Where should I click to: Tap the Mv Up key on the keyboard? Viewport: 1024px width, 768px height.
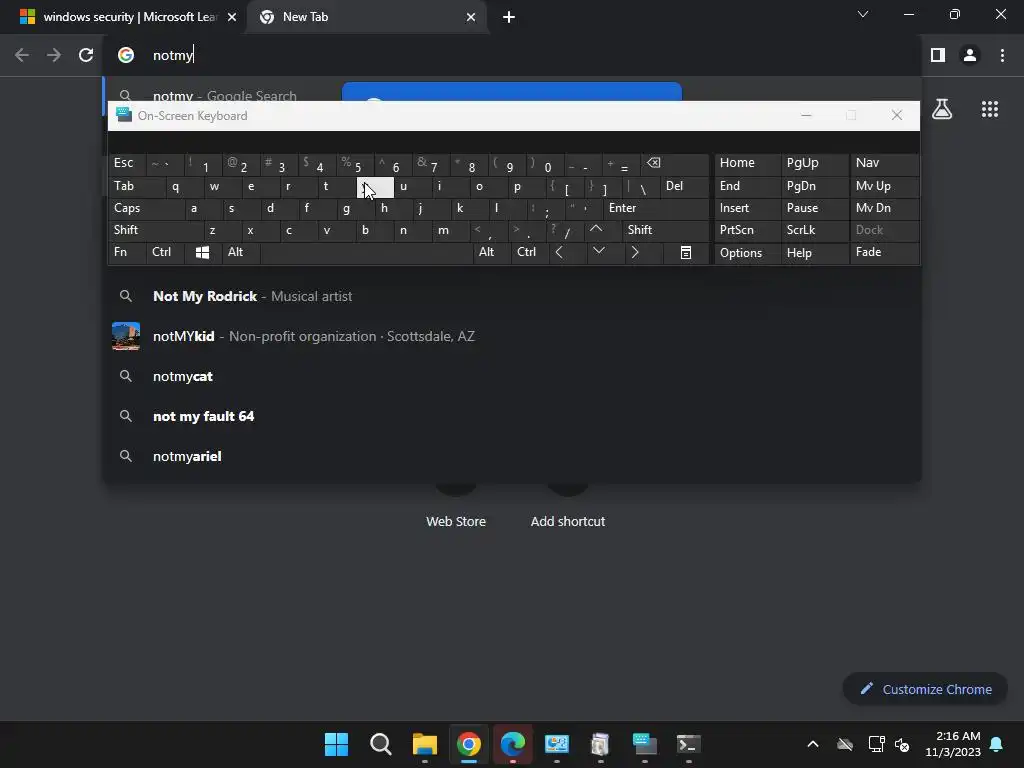pos(885,187)
